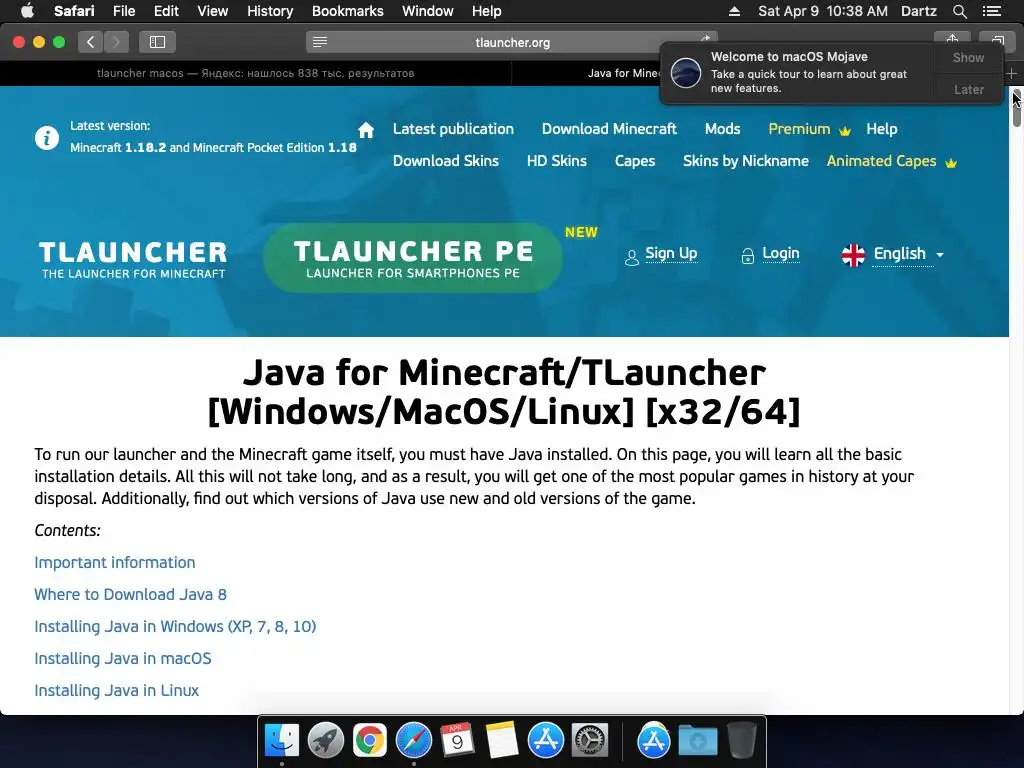
Task: Click the user icon beside Sign Up
Action: point(632,257)
